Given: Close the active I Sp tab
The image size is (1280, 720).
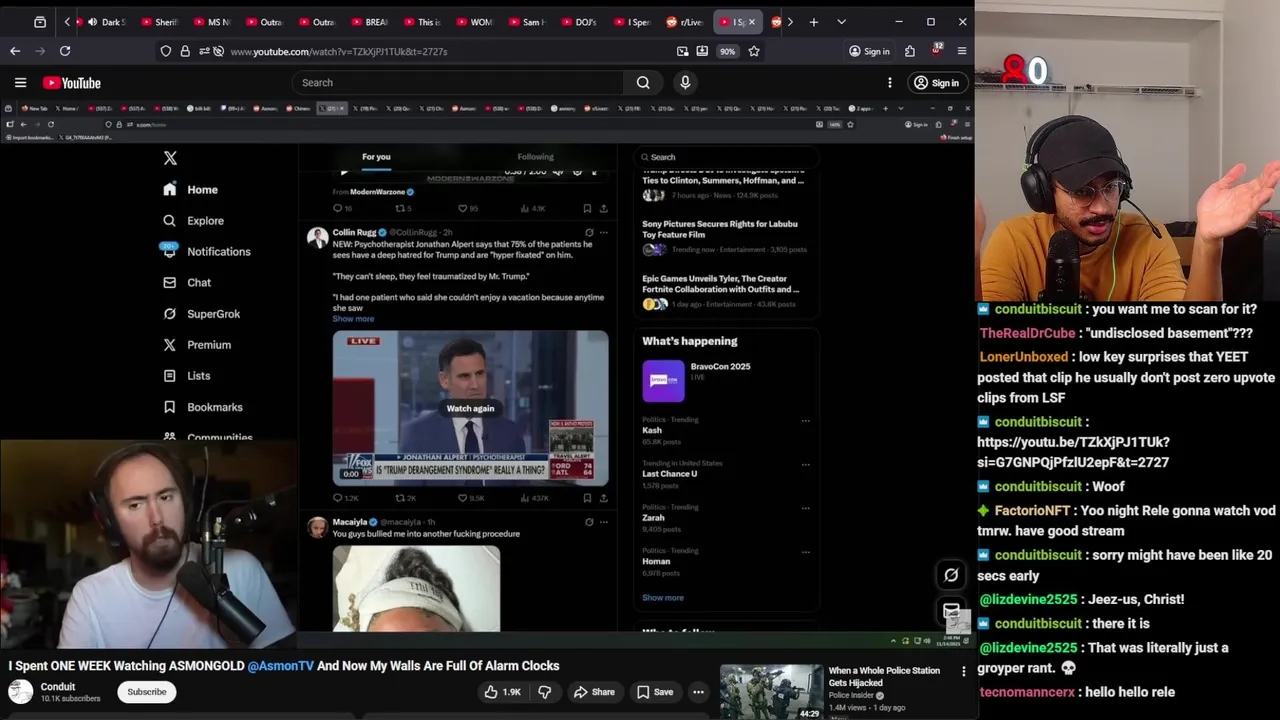Looking at the screenshot, I should [x=752, y=22].
